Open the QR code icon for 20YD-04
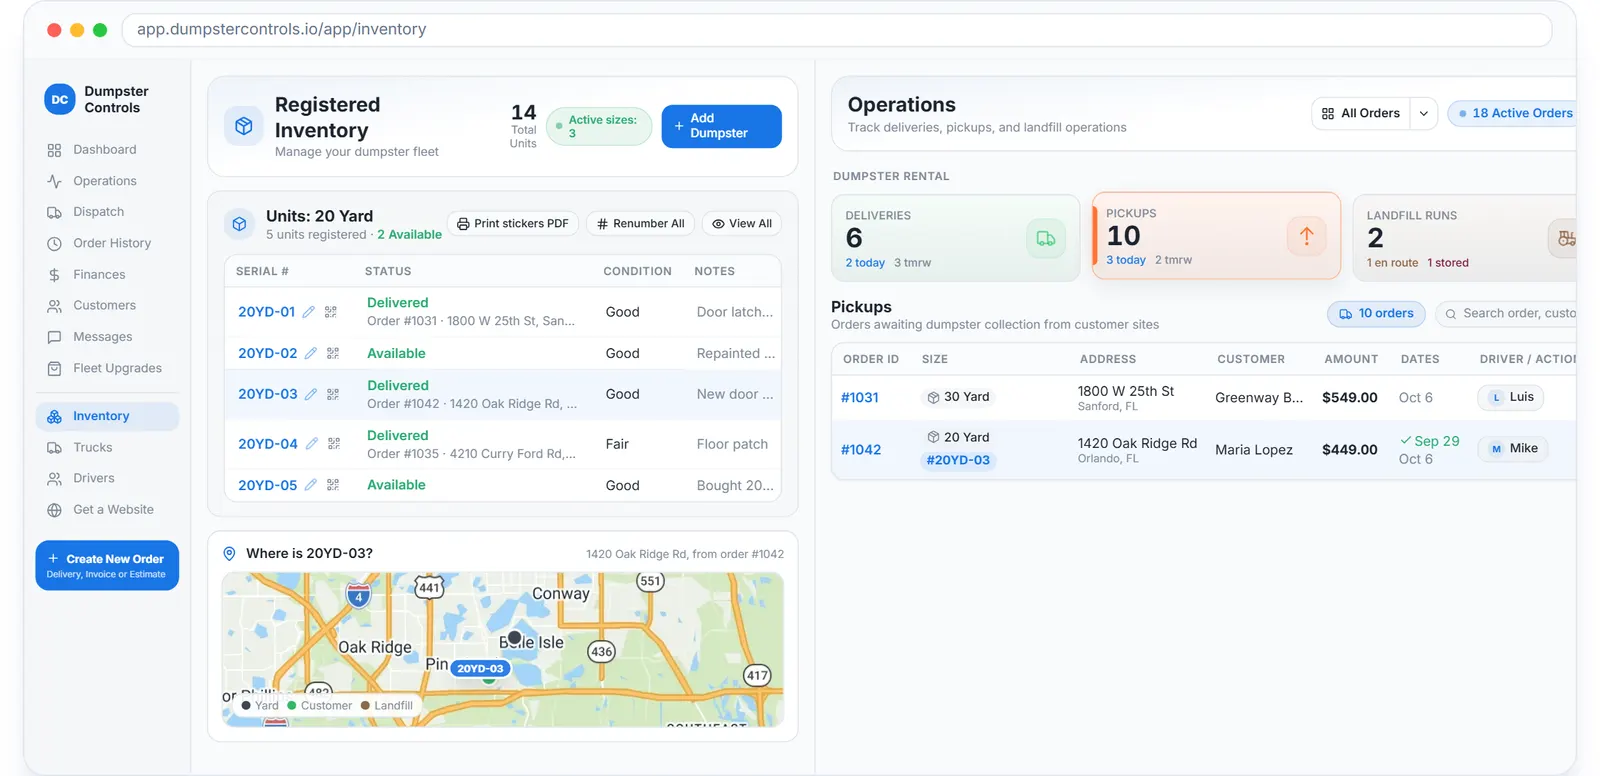1600x776 pixels. [334, 443]
